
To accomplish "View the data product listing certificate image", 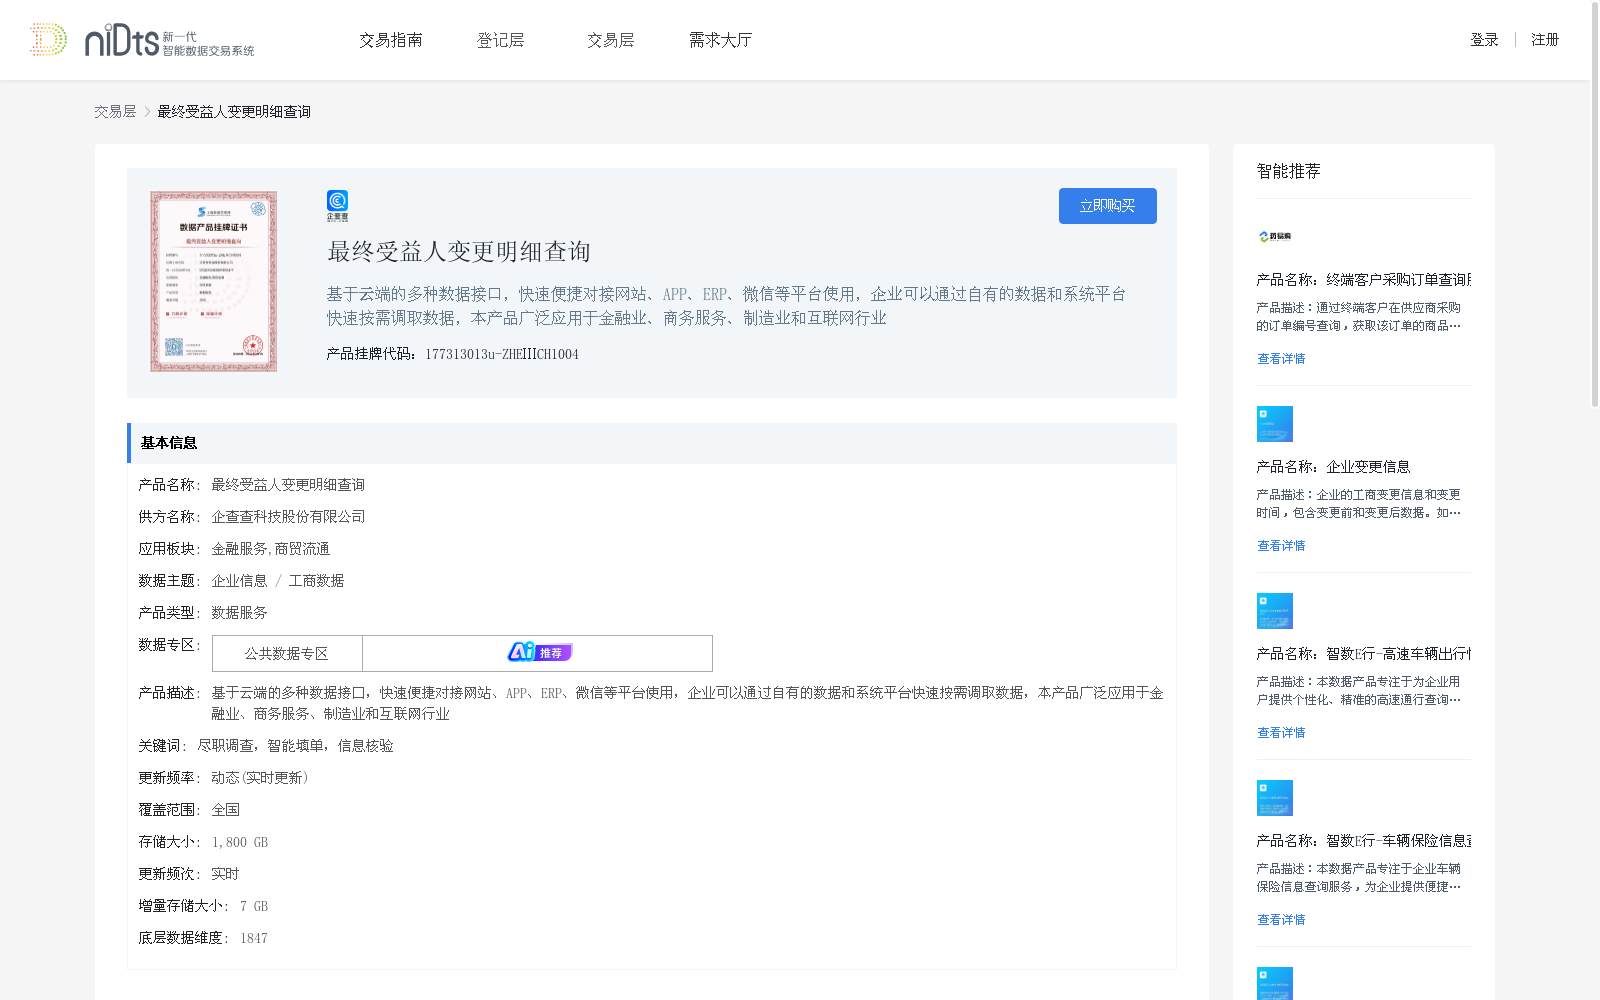I will [x=213, y=281].
